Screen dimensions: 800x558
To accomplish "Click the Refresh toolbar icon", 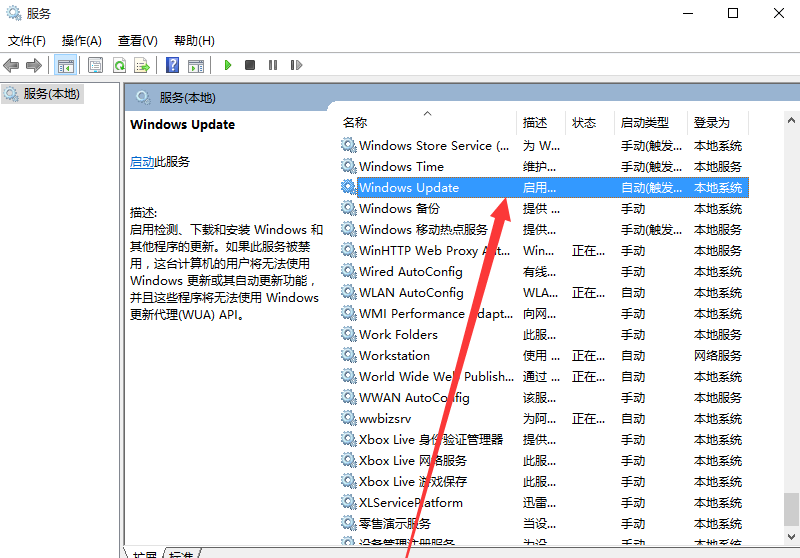I will pyautogui.click(x=119, y=65).
